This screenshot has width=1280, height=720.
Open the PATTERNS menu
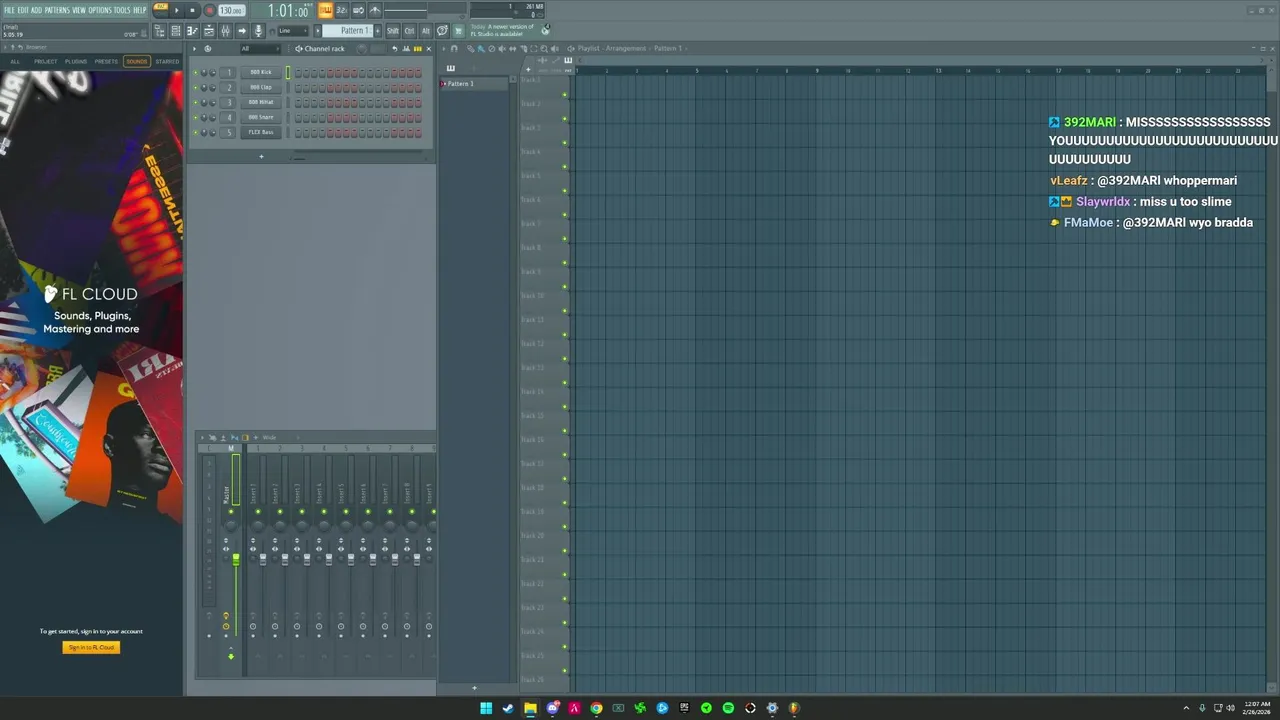(57, 10)
